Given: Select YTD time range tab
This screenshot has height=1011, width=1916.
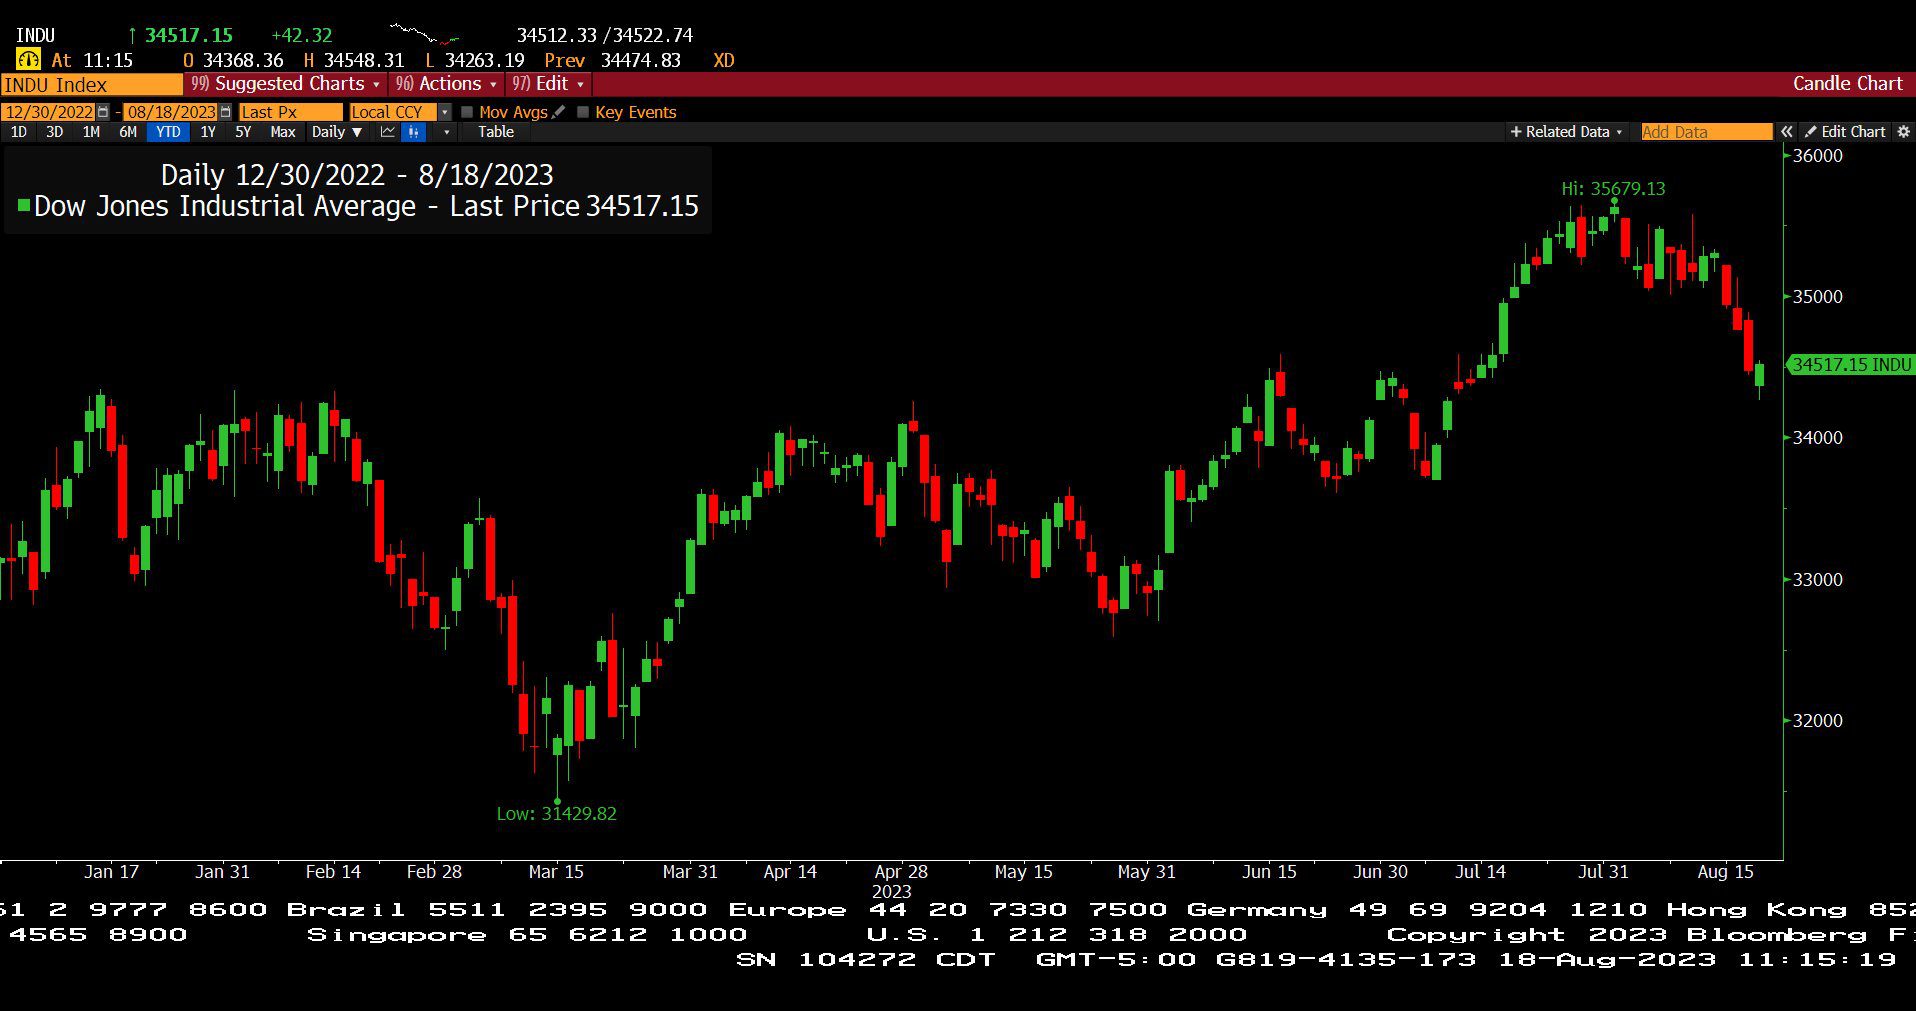Looking at the screenshot, I should coord(168,132).
